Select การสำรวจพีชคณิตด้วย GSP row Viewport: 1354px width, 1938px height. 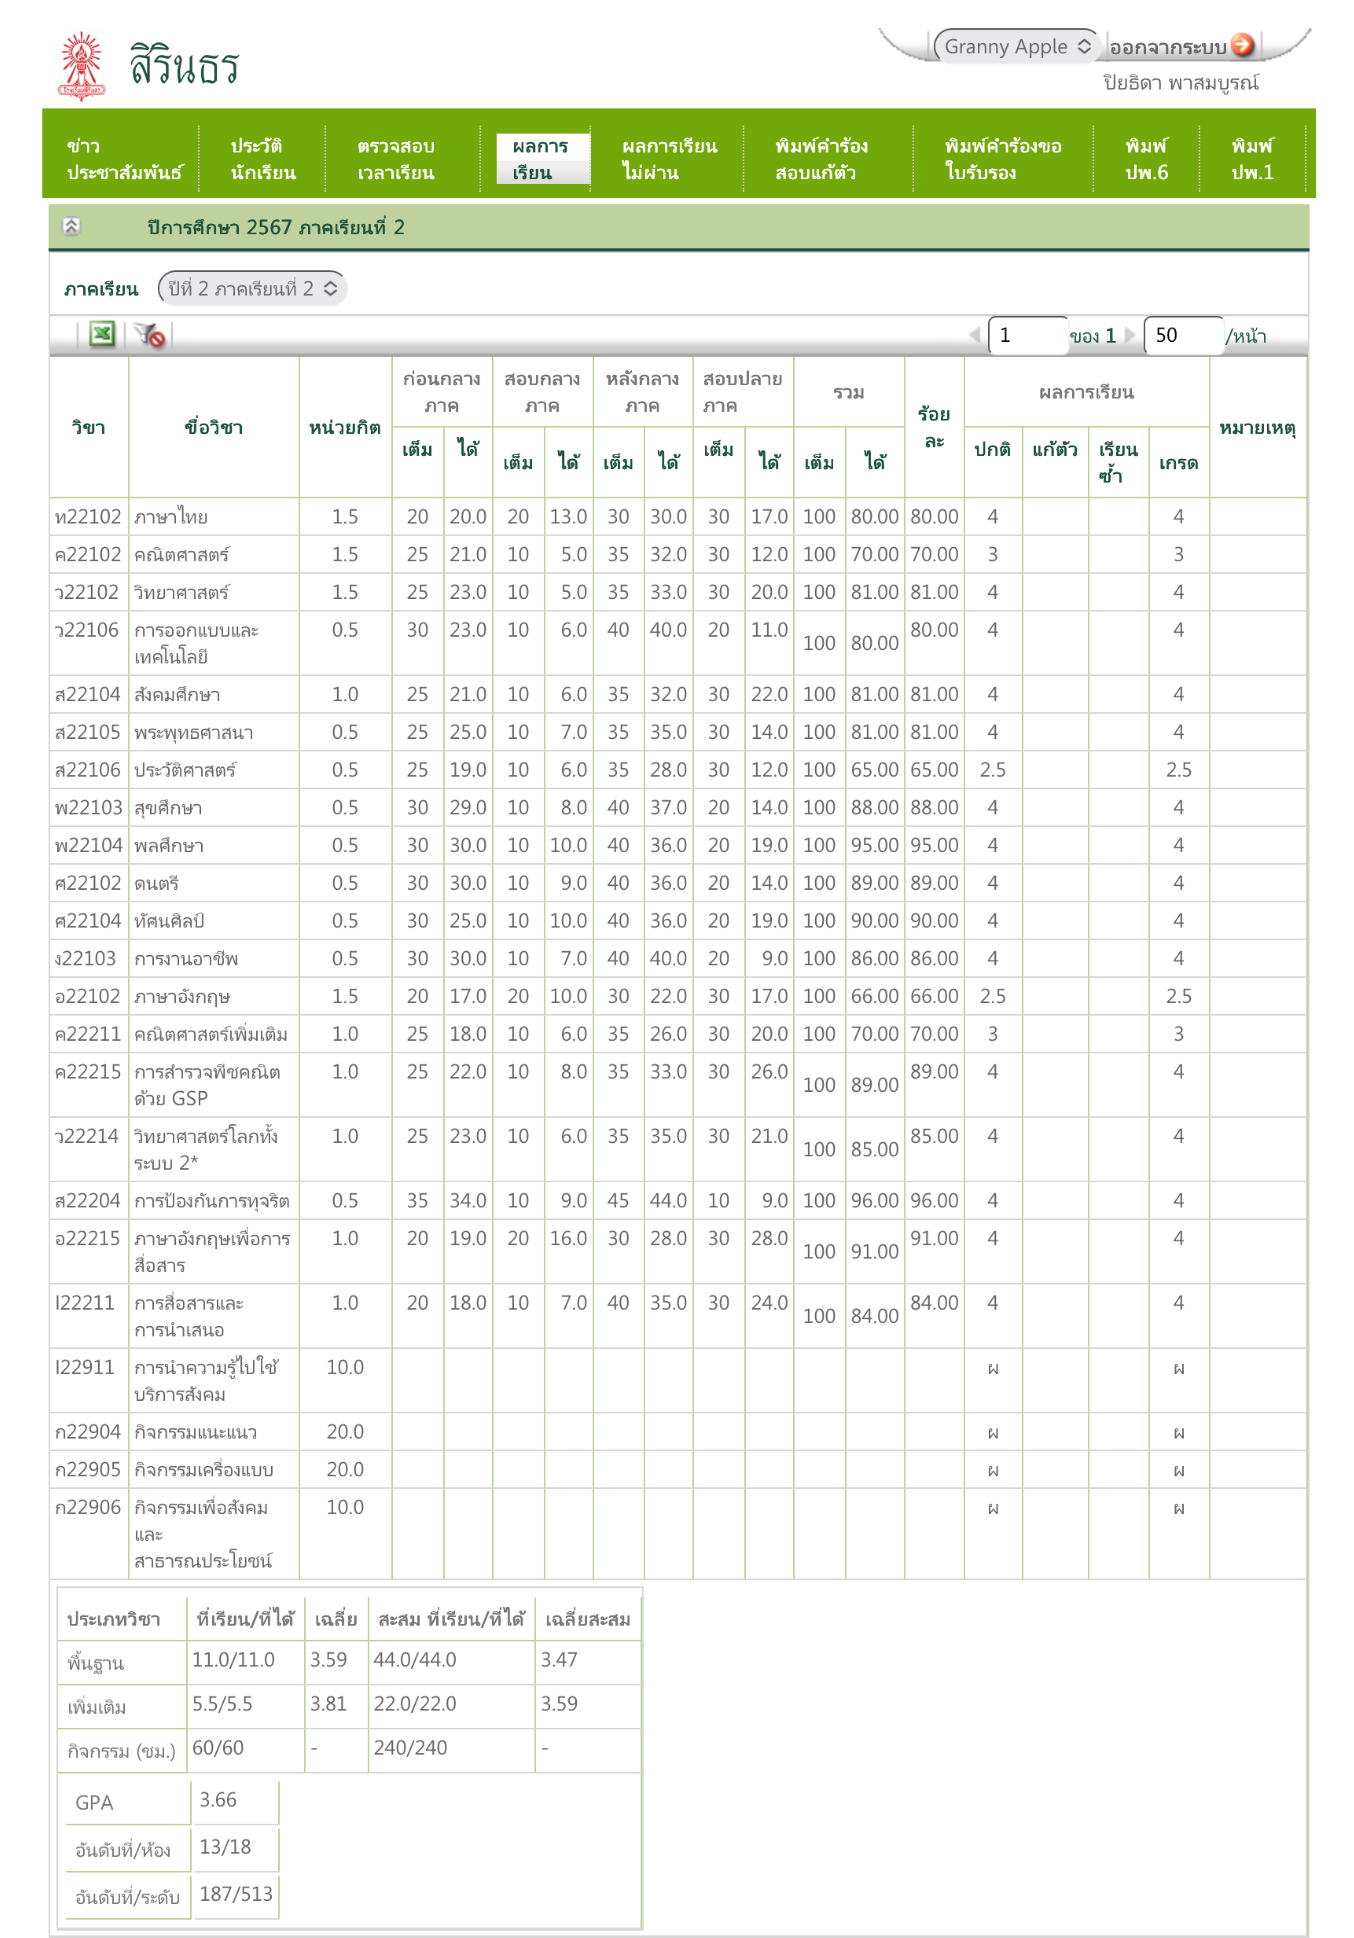[x=678, y=1085]
